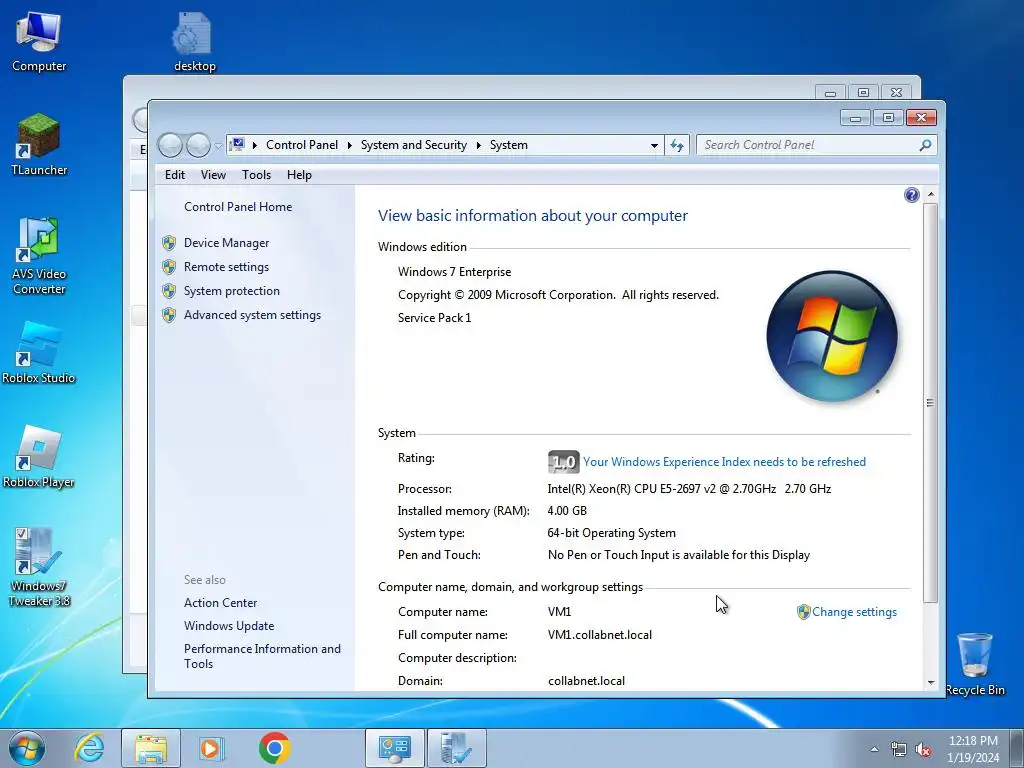This screenshot has width=1024, height=768.
Task: Open Windows Update link
Action: click(229, 626)
